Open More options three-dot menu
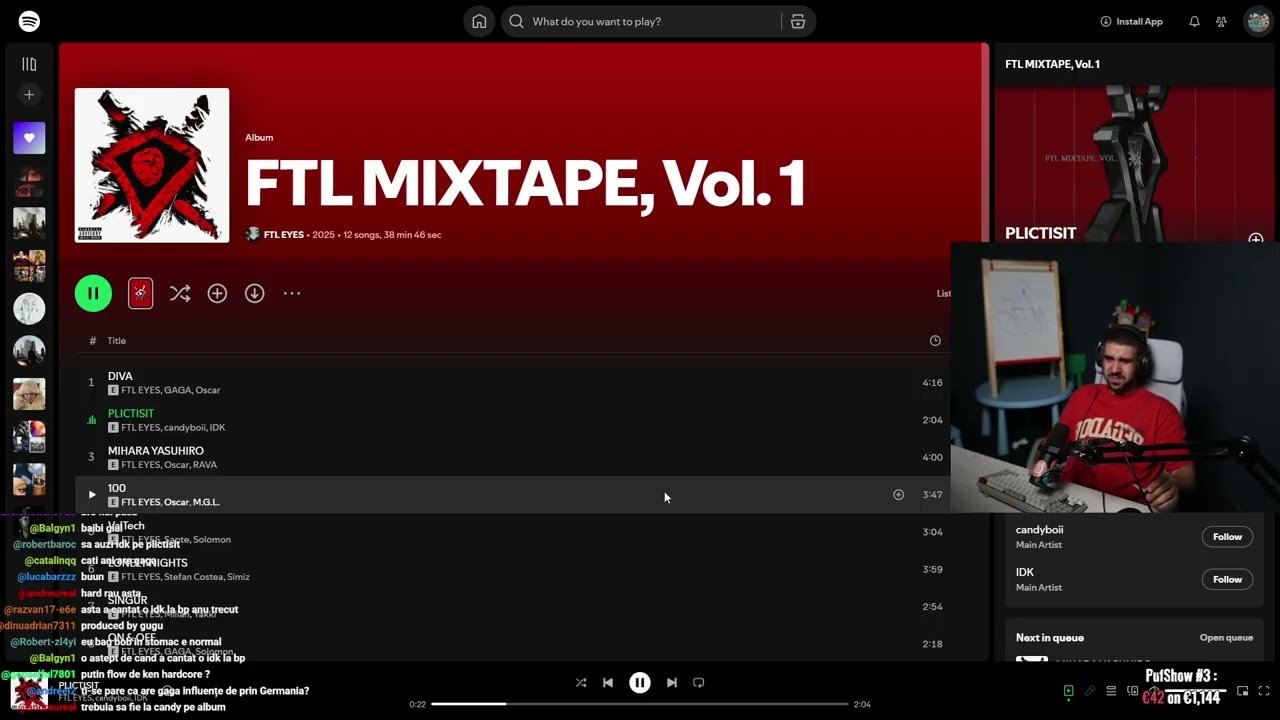The height and width of the screenshot is (720, 1280). coord(292,293)
